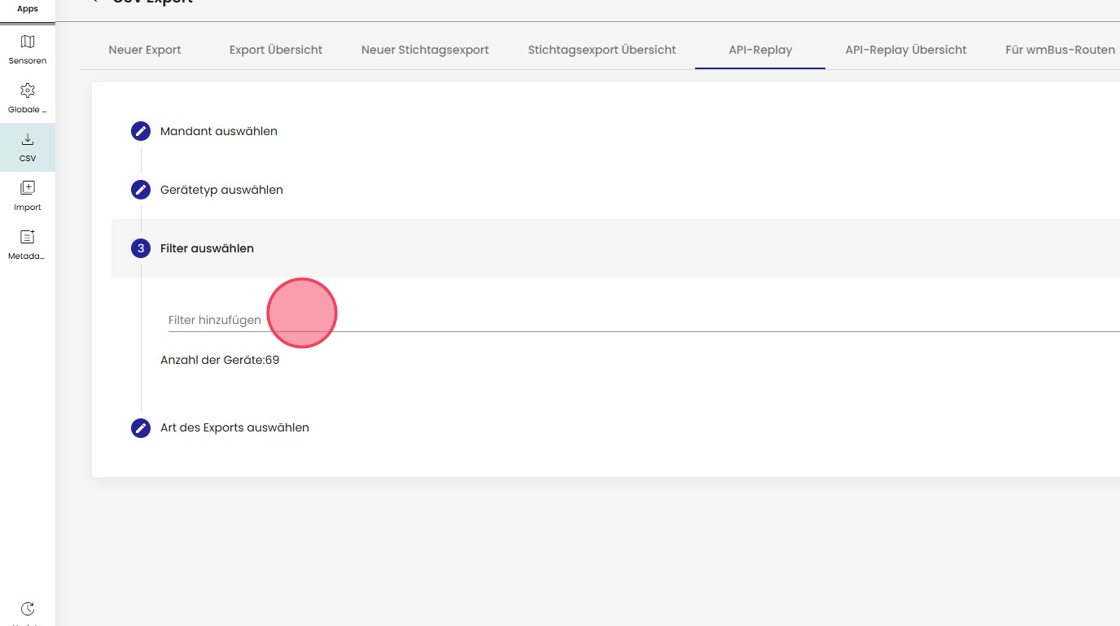
Task: Open the Globale settings gear icon
Action: (27, 91)
